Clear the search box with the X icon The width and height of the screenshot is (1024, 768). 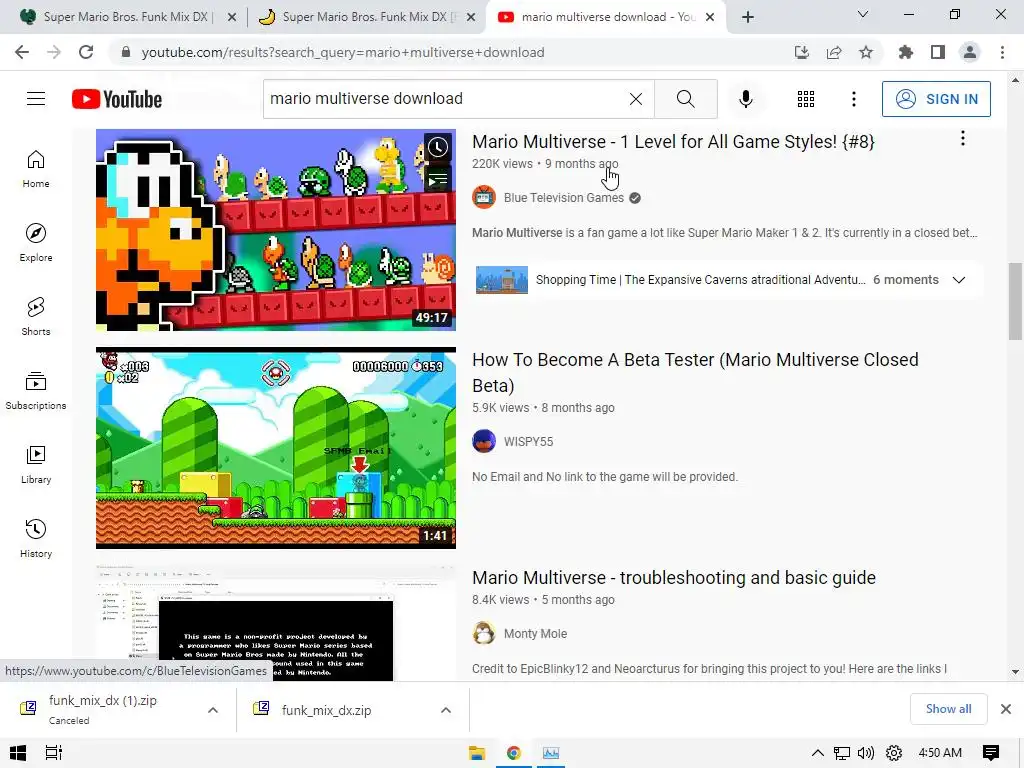pos(635,99)
